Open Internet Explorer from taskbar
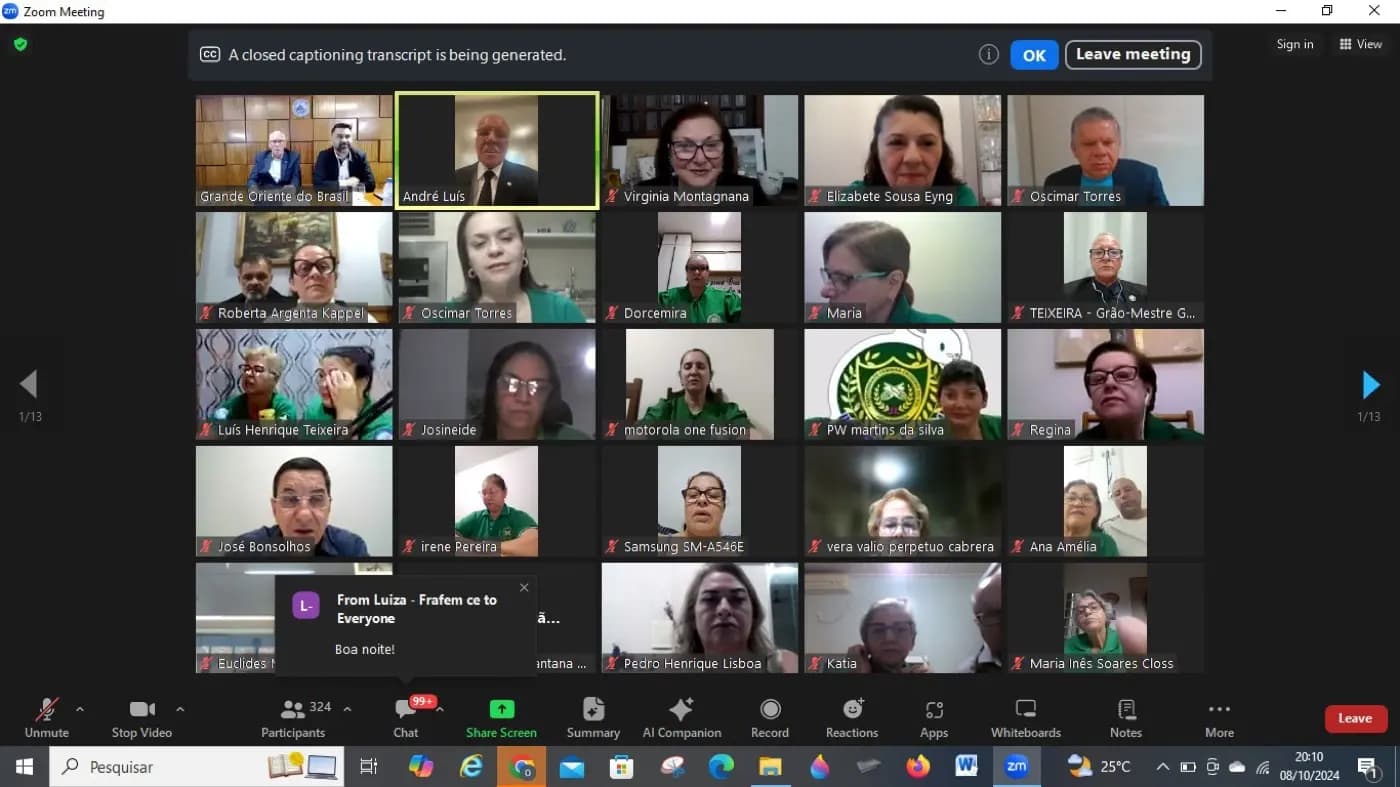This screenshot has width=1400, height=787. (471, 767)
